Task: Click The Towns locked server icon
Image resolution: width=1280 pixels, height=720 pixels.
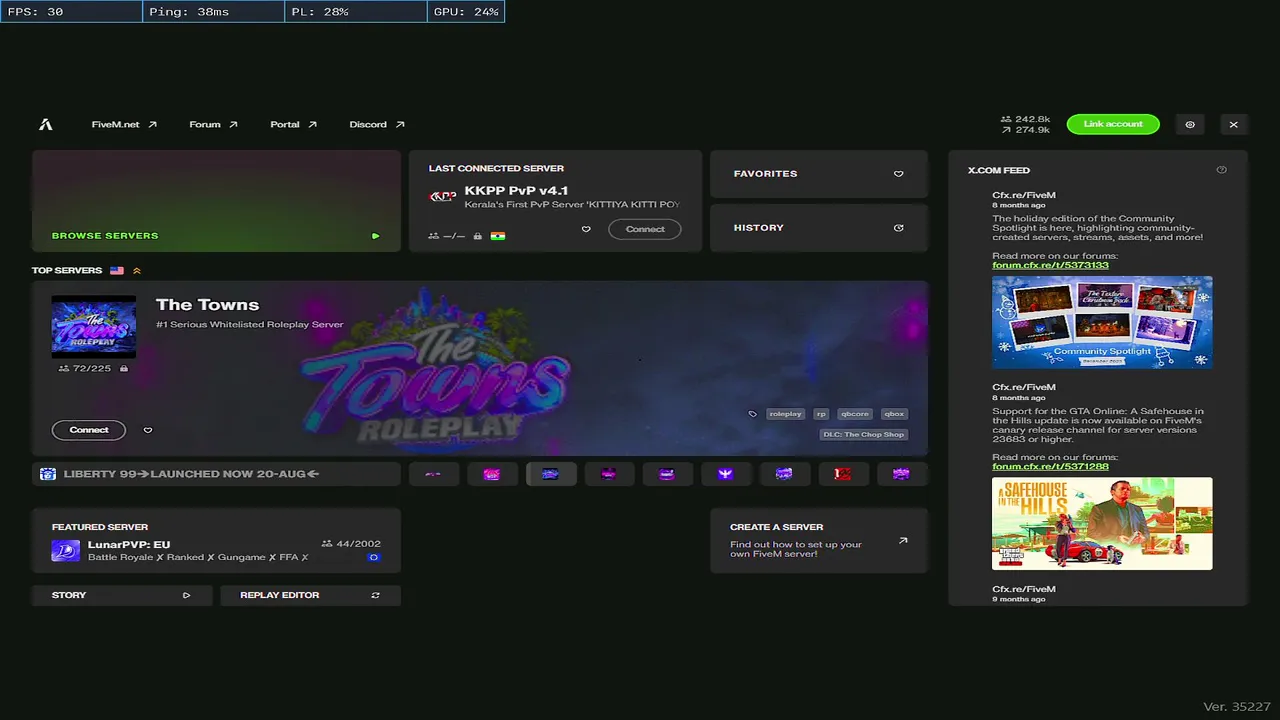Action: click(x=124, y=369)
